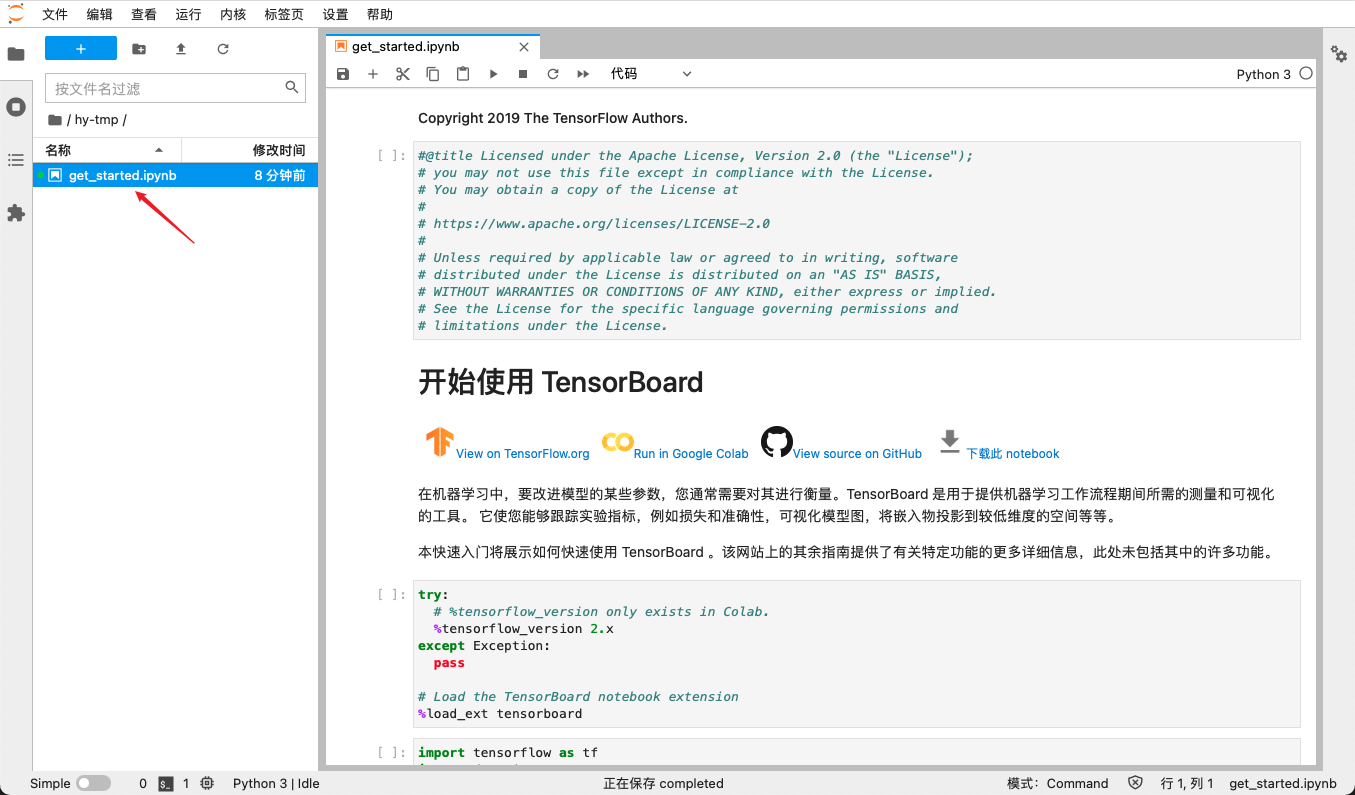Screen dimensions: 1355x795
Task: Click inside the 按文件名过滤 search field
Action: (x=160, y=88)
